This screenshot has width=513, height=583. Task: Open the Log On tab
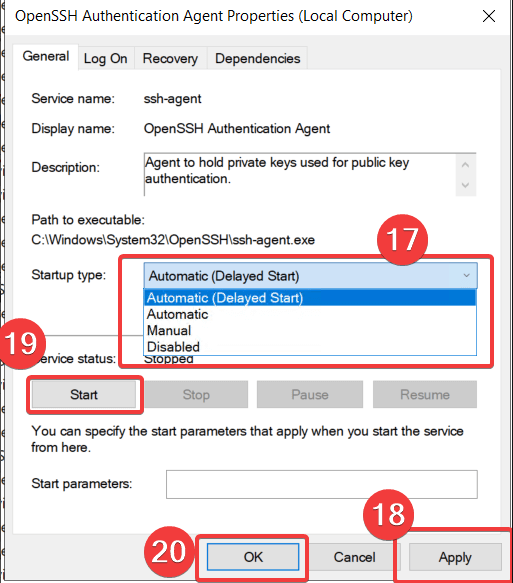[x=106, y=58]
